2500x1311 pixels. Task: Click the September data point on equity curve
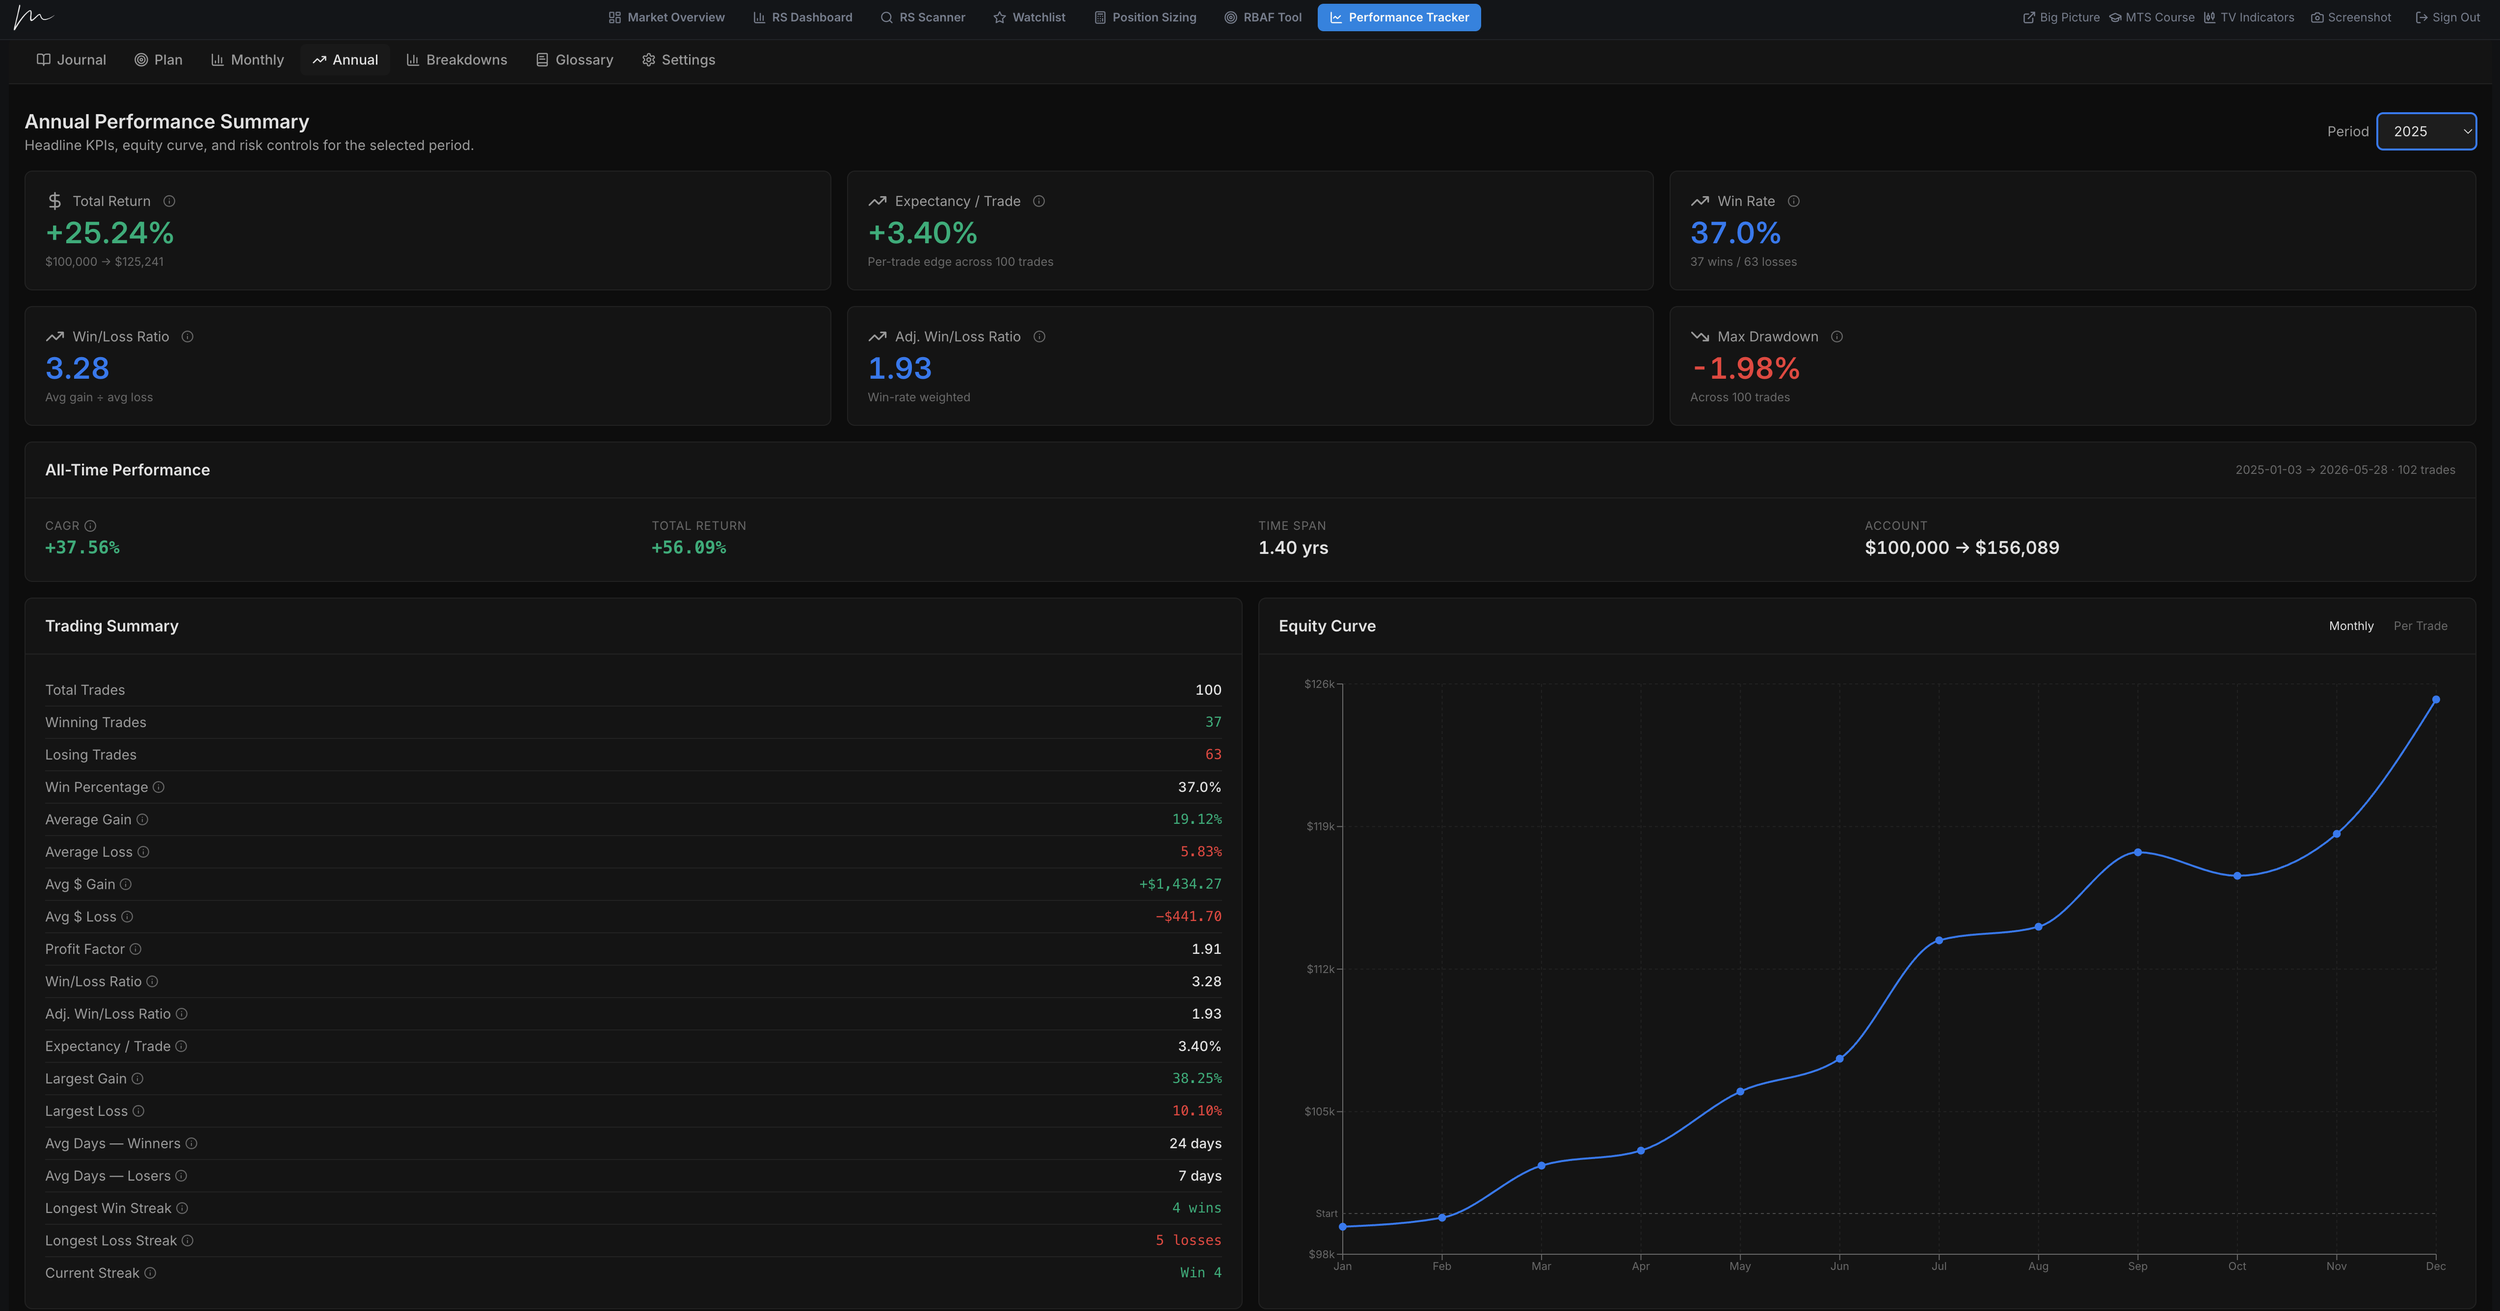(2137, 852)
